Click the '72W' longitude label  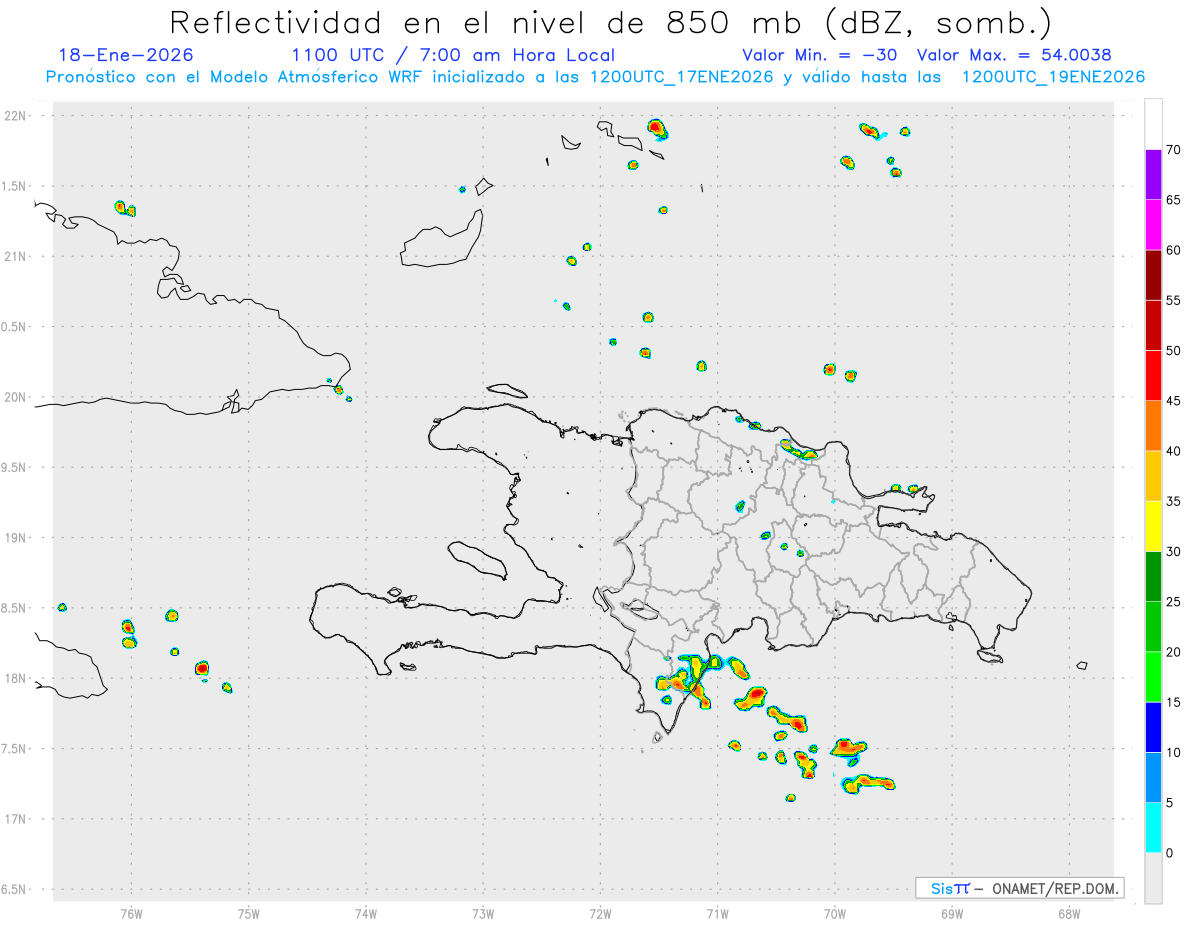coord(600,913)
